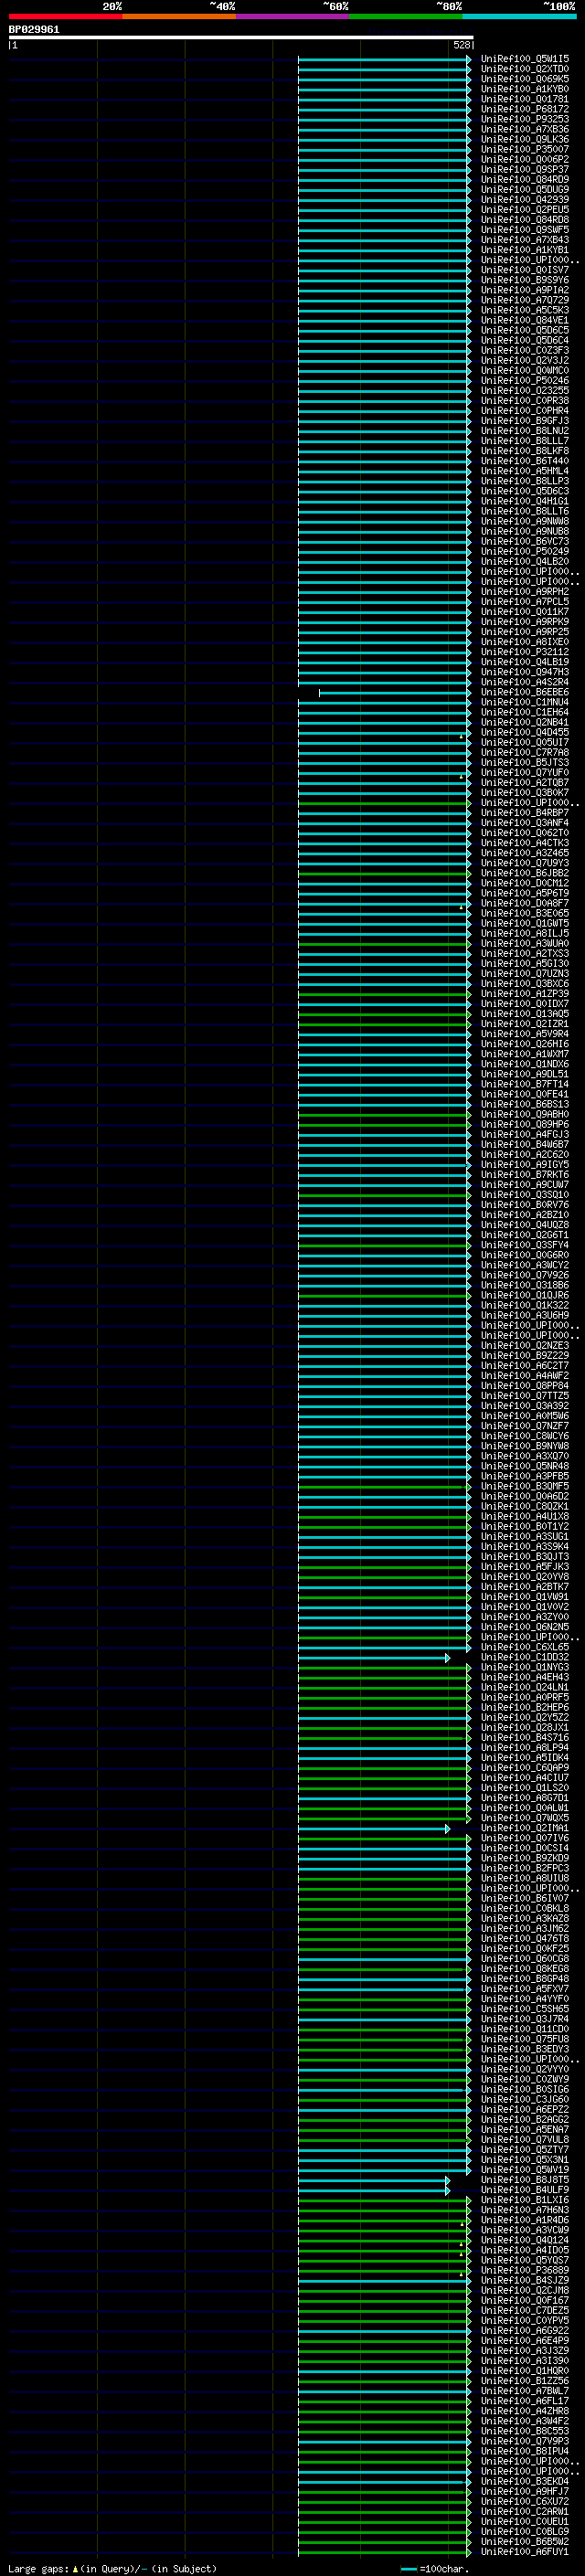Select UniRef100_Q947H3 label
Image resolution: width=585 pixels, height=2576 pixels.
pyautogui.click(x=525, y=672)
